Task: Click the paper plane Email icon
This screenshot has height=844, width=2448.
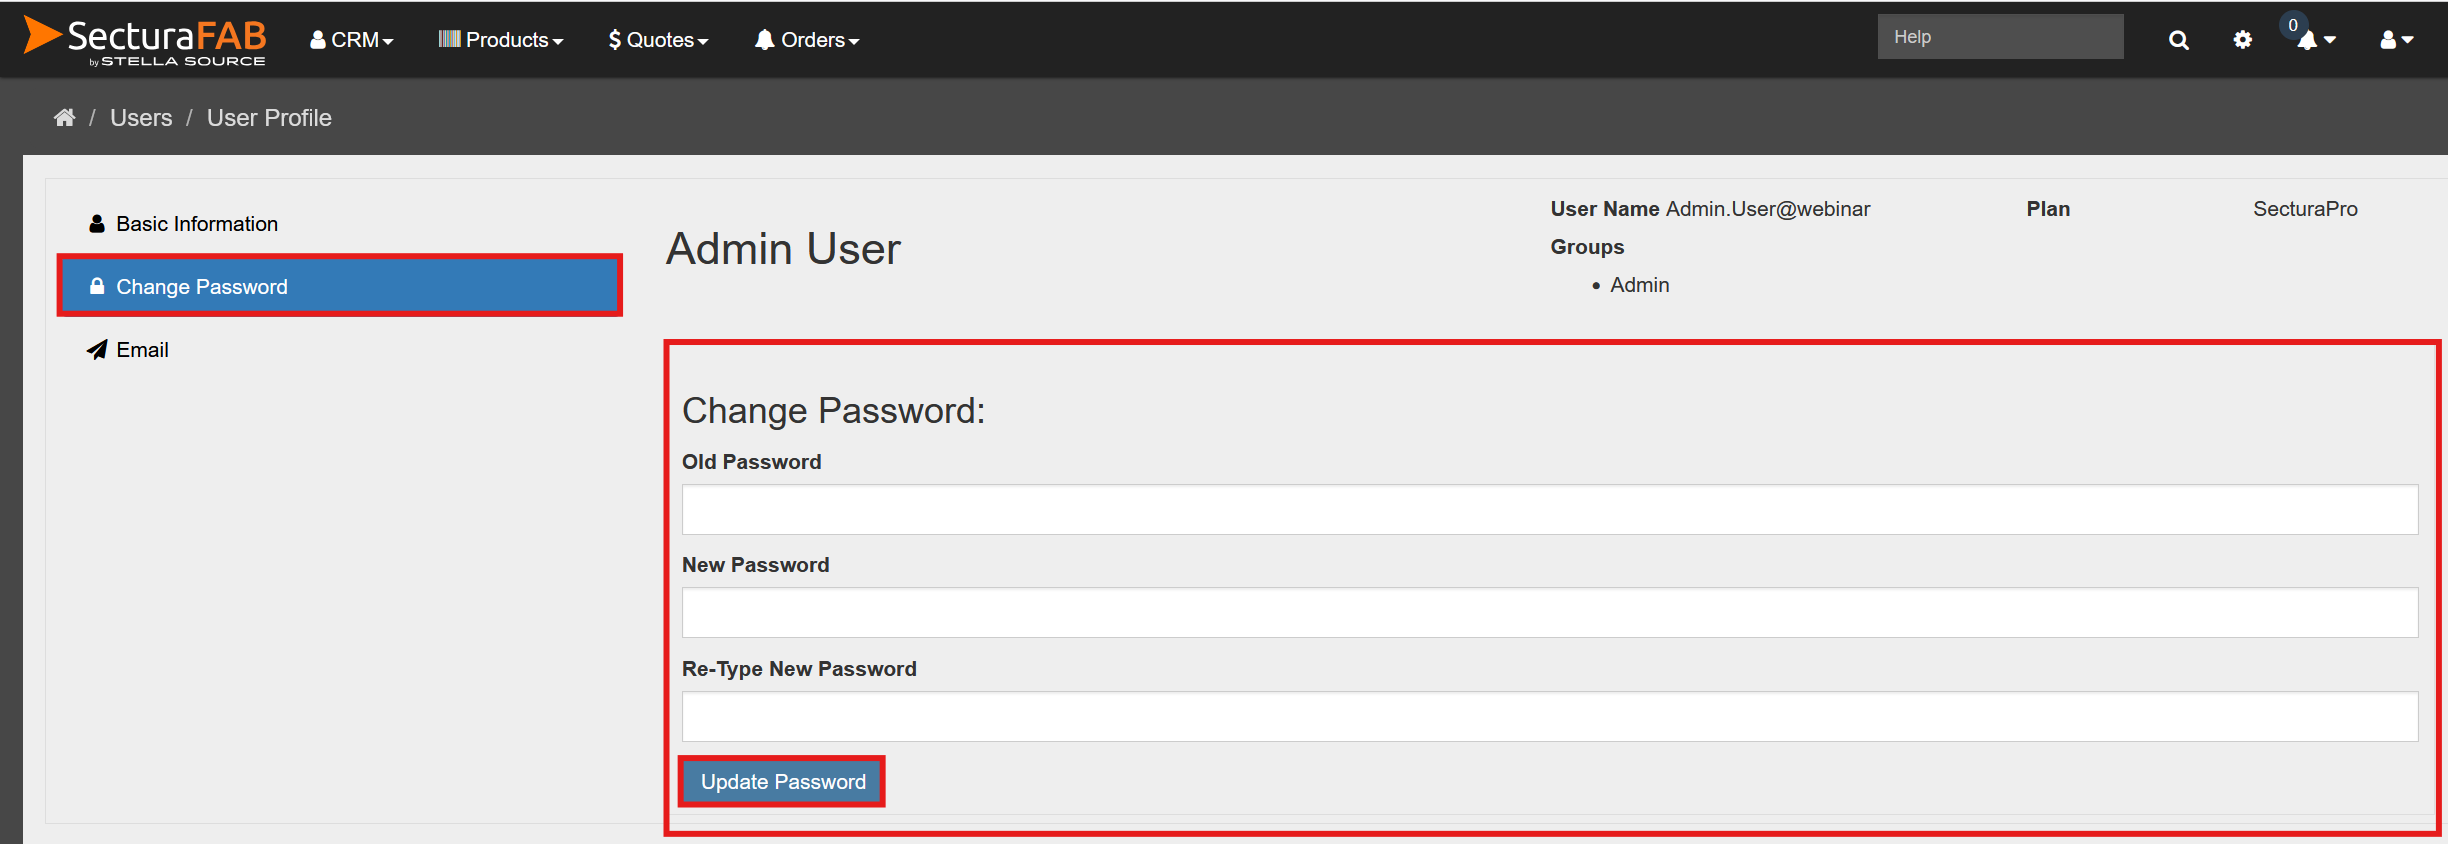Action: pos(97,350)
